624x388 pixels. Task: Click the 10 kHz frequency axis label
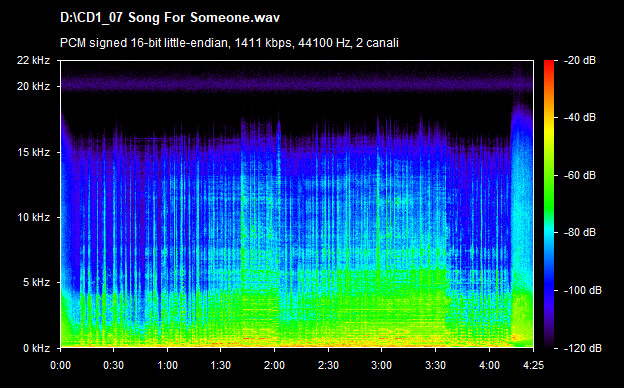point(33,217)
